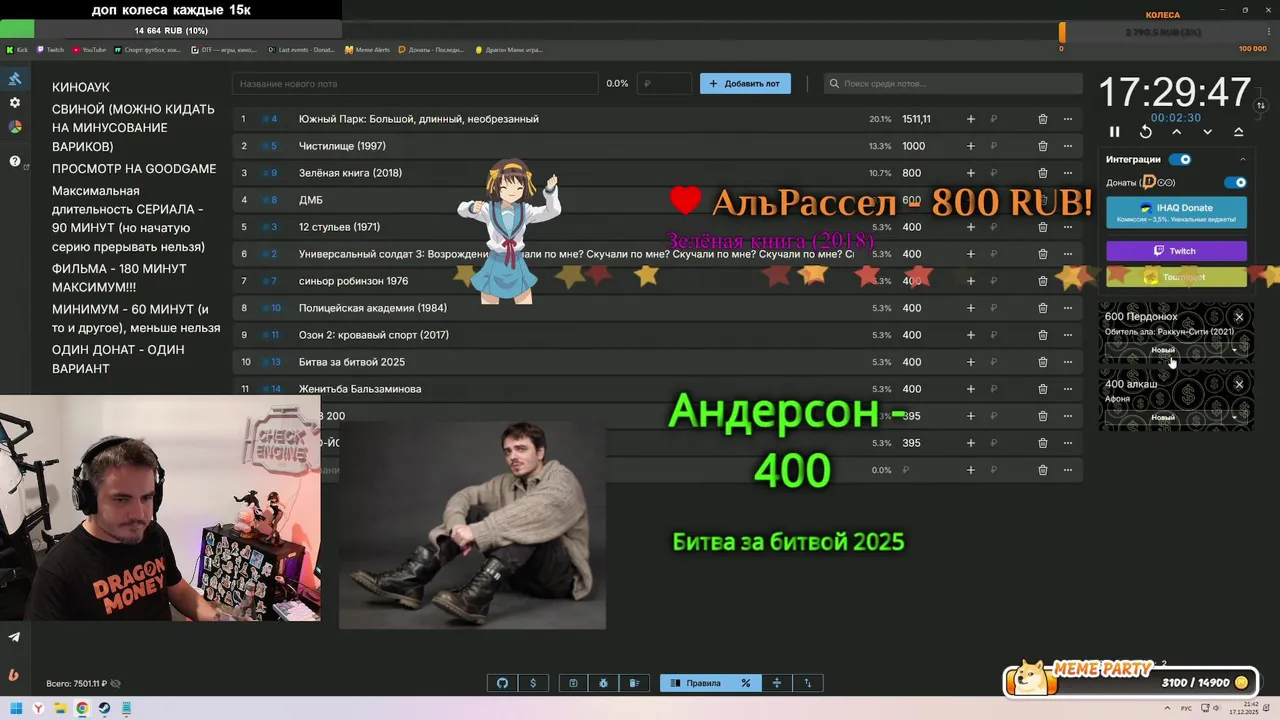
Task: Click the IHAQ Donate button
Action: click(x=1176, y=212)
